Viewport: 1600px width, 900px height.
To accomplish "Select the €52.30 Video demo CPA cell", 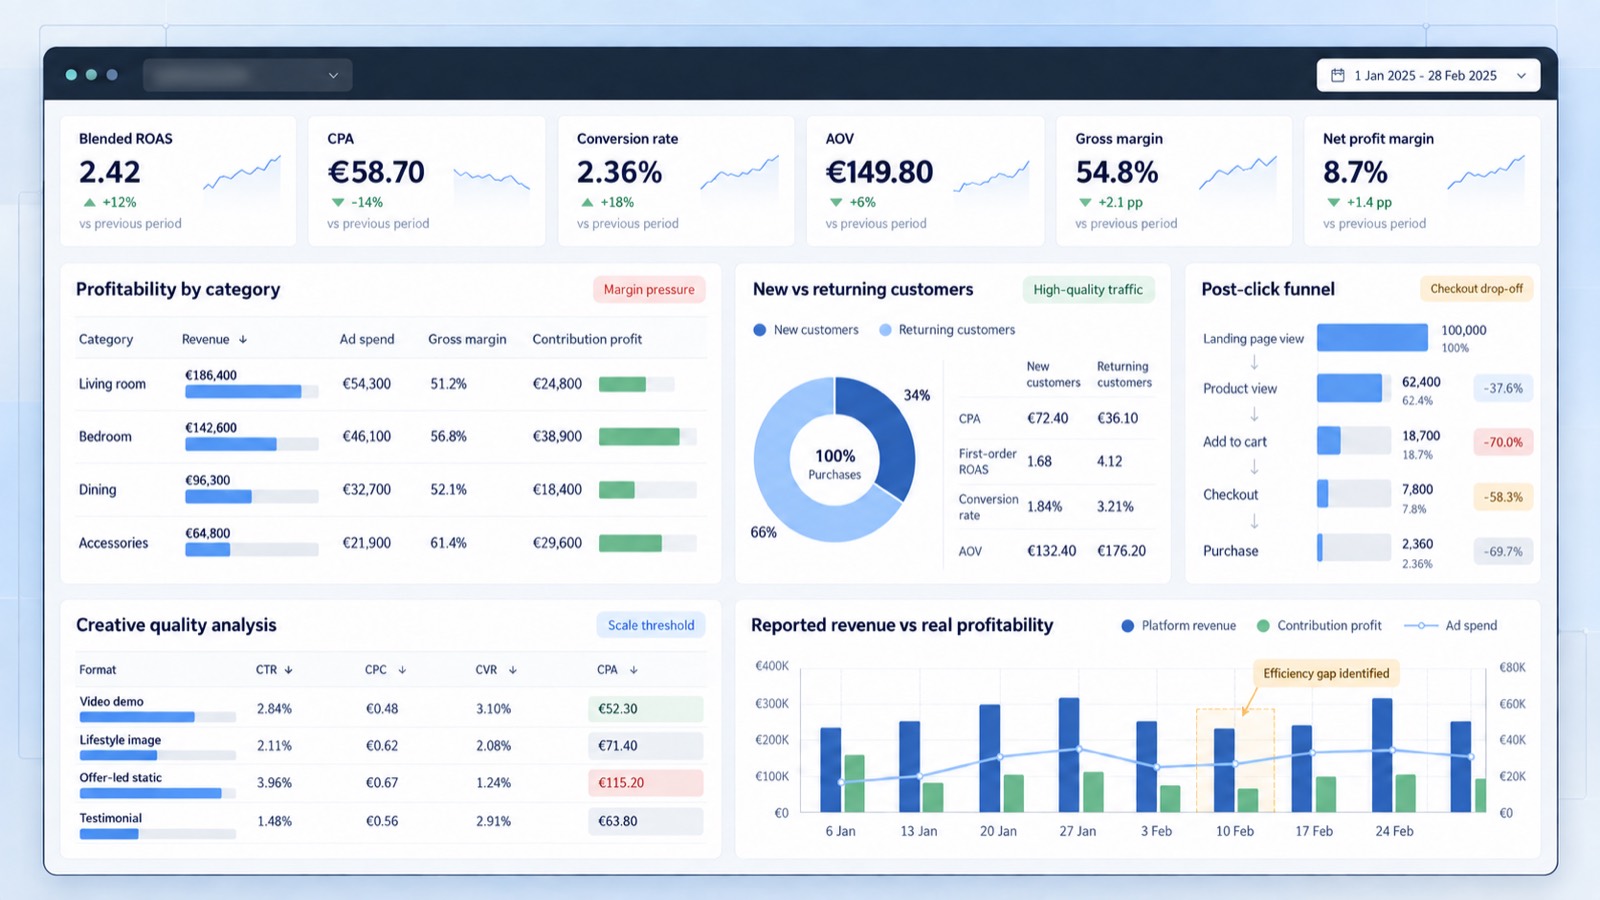I will 645,709.
